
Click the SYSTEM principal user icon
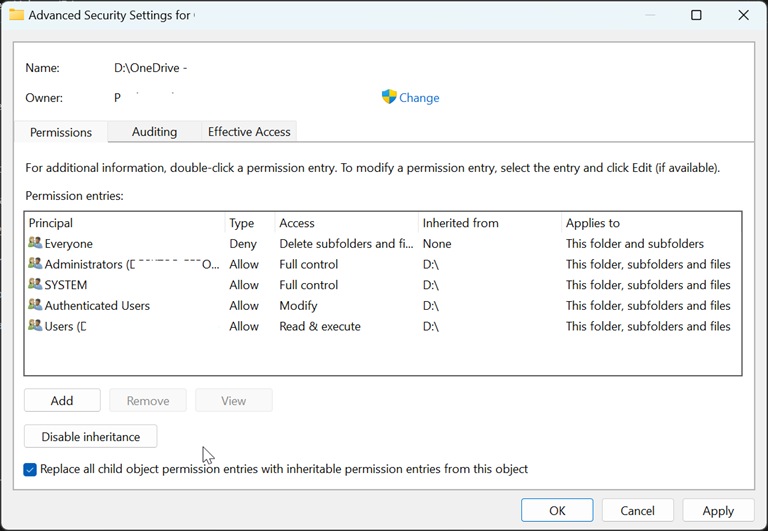click(x=36, y=285)
